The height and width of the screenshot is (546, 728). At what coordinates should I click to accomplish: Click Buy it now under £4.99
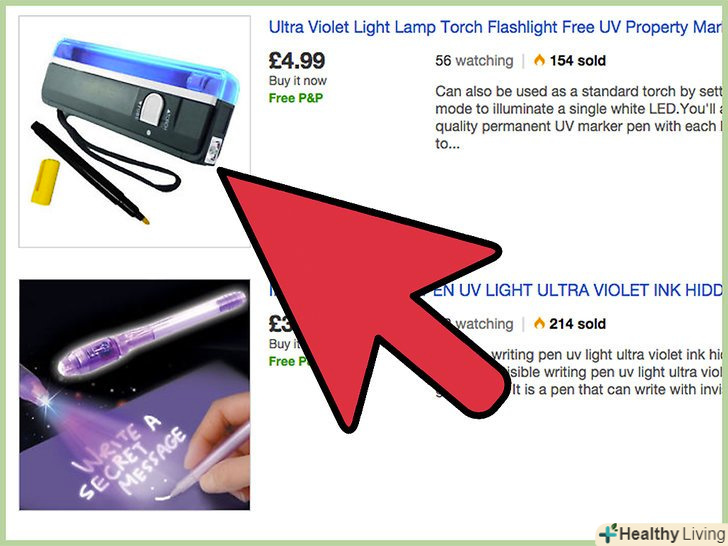(298, 81)
